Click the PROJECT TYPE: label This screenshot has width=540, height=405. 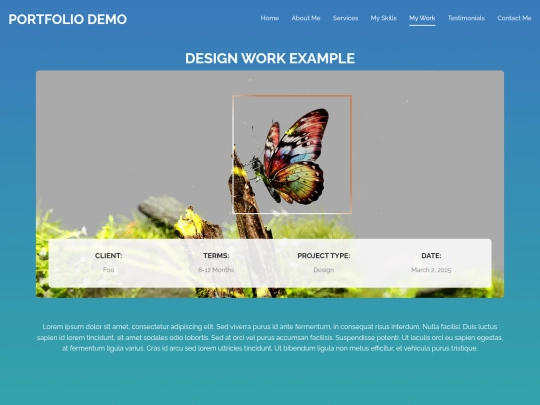324,256
